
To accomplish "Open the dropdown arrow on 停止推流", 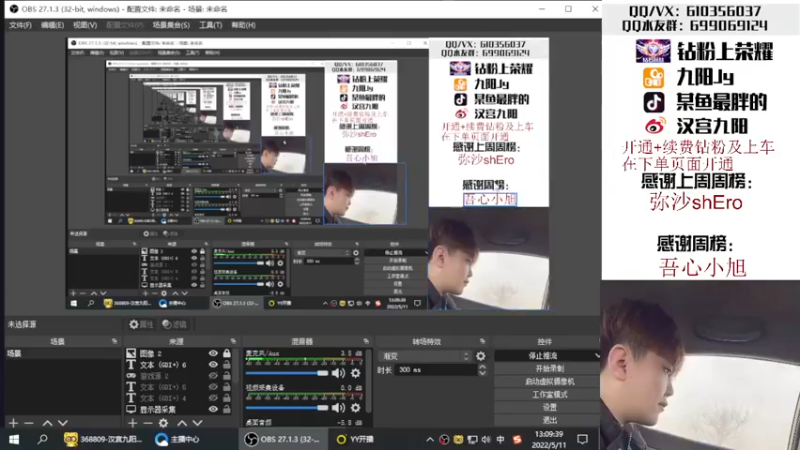I will click(x=597, y=356).
